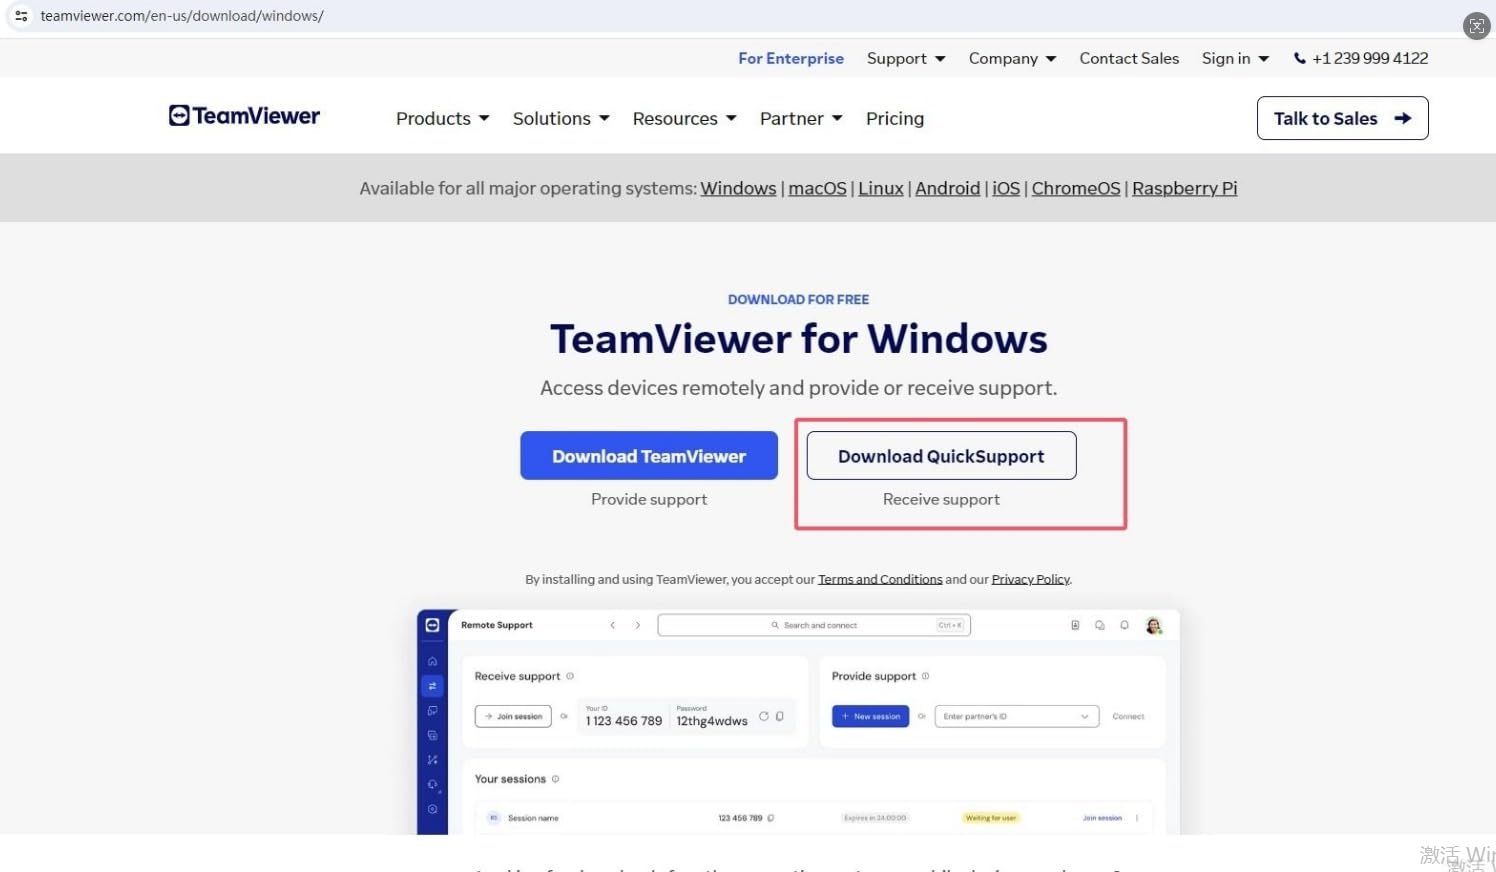Click the Join session link in the sessions row
1496x872 pixels.
[x=1102, y=818]
